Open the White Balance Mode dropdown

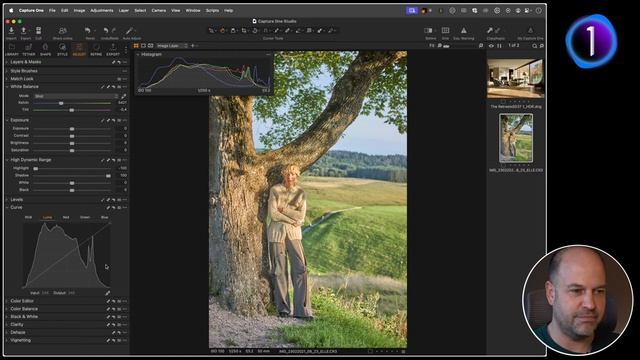tap(76, 96)
